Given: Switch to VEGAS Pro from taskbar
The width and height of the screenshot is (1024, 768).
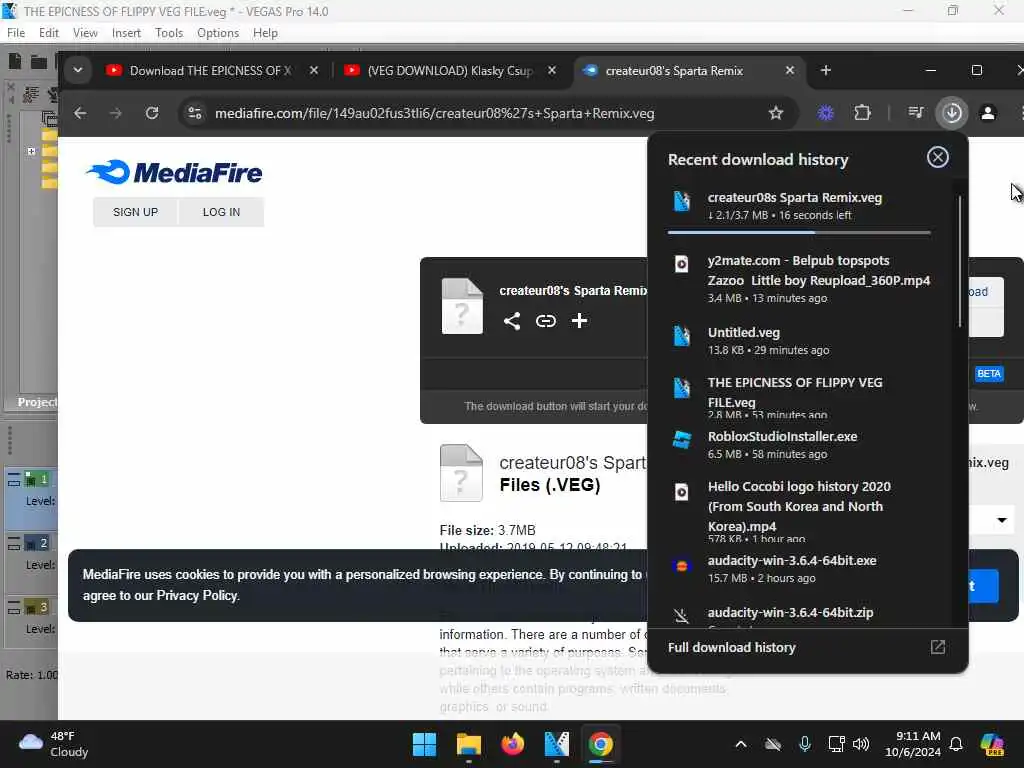Looking at the screenshot, I should pyautogui.click(x=556, y=744).
